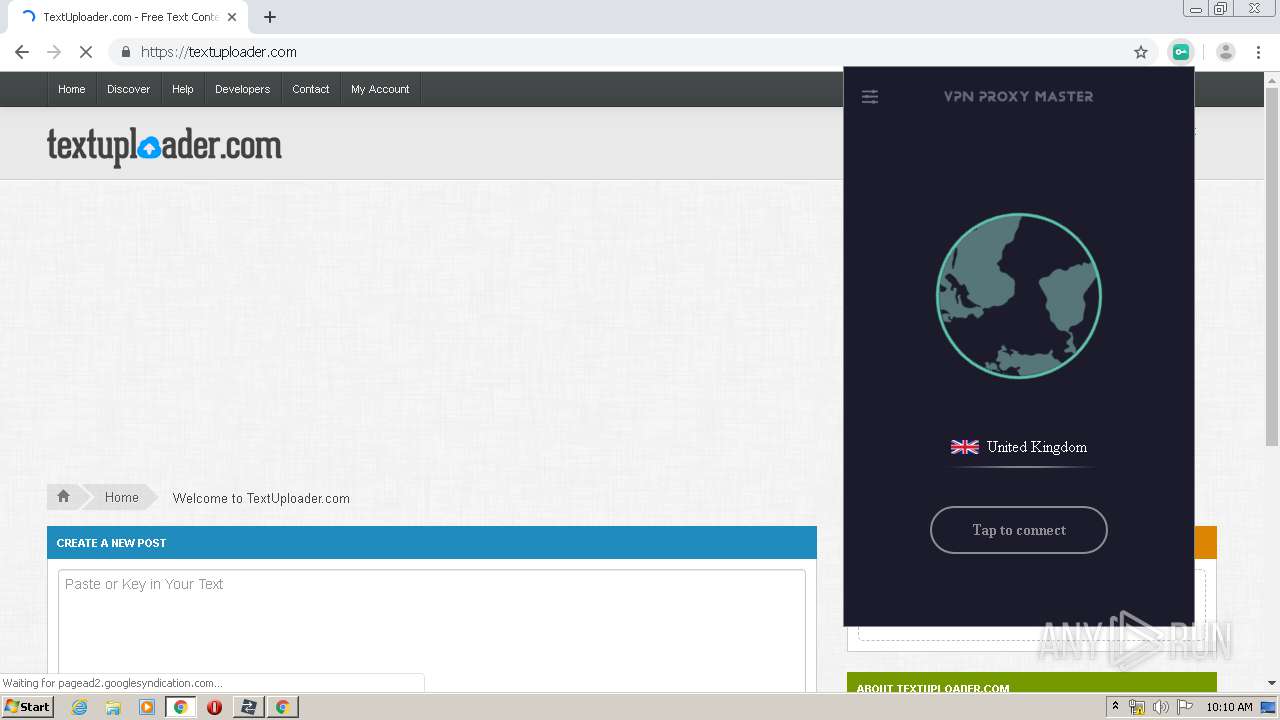
Task: Click the system clock showing 10:10 AM
Action: pos(1229,707)
